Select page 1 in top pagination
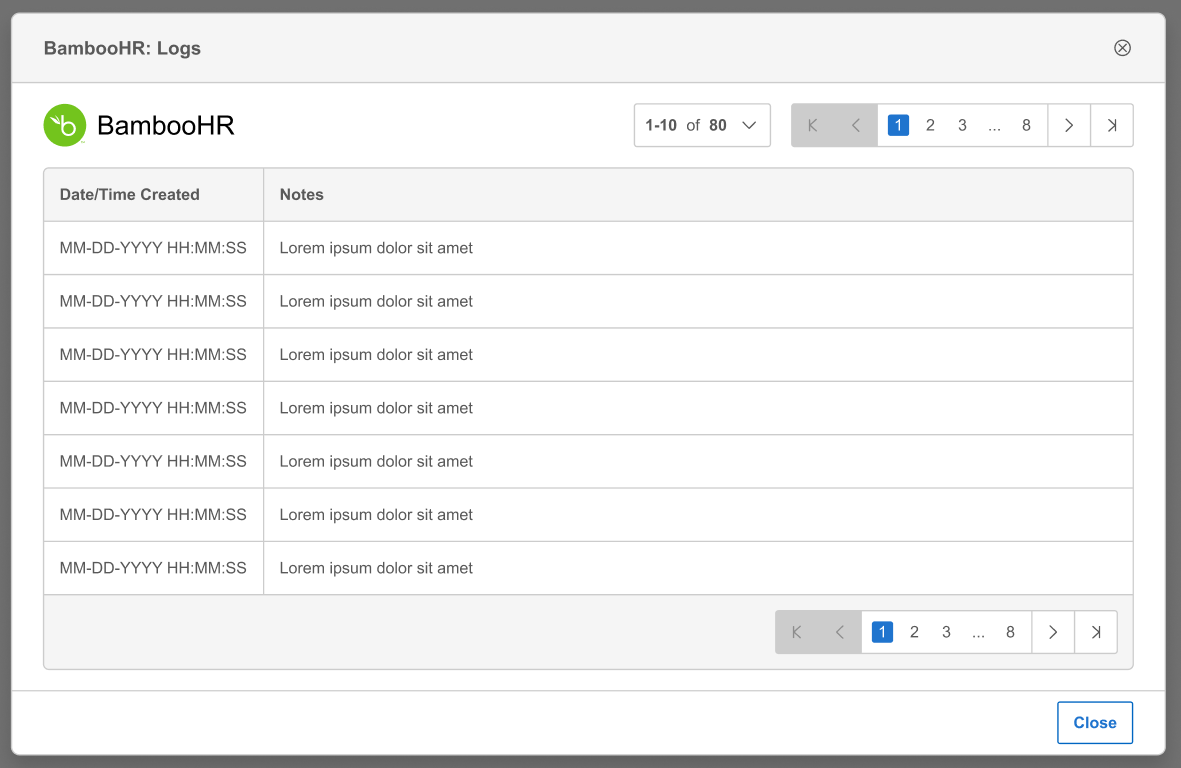 (x=898, y=125)
